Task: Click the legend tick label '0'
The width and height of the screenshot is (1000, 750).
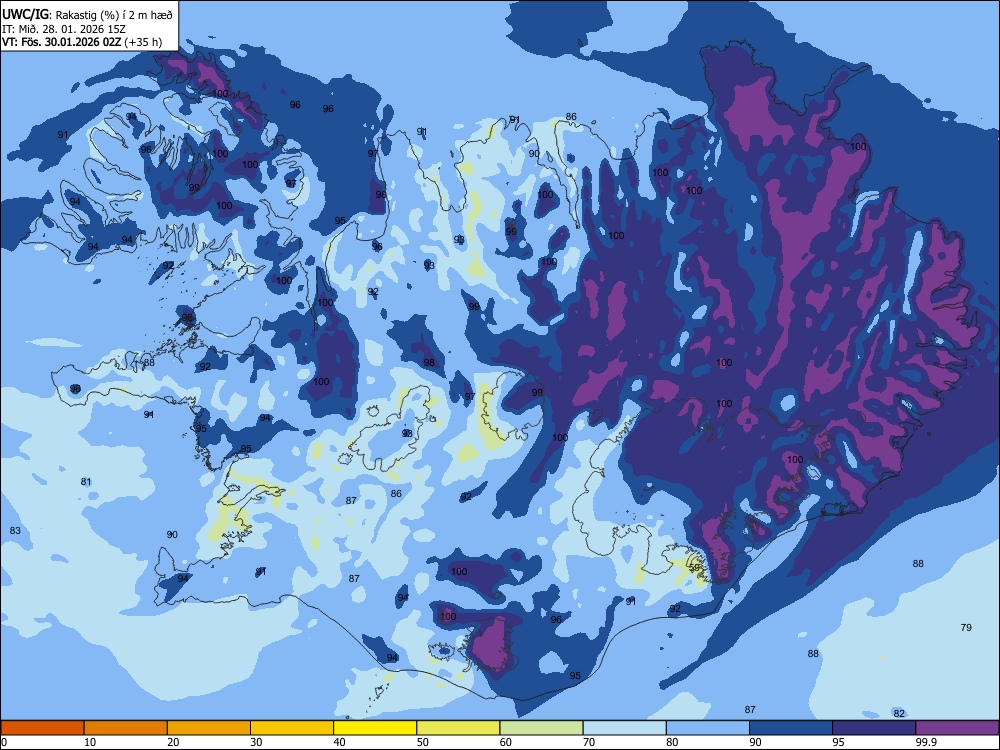Action: [4, 742]
